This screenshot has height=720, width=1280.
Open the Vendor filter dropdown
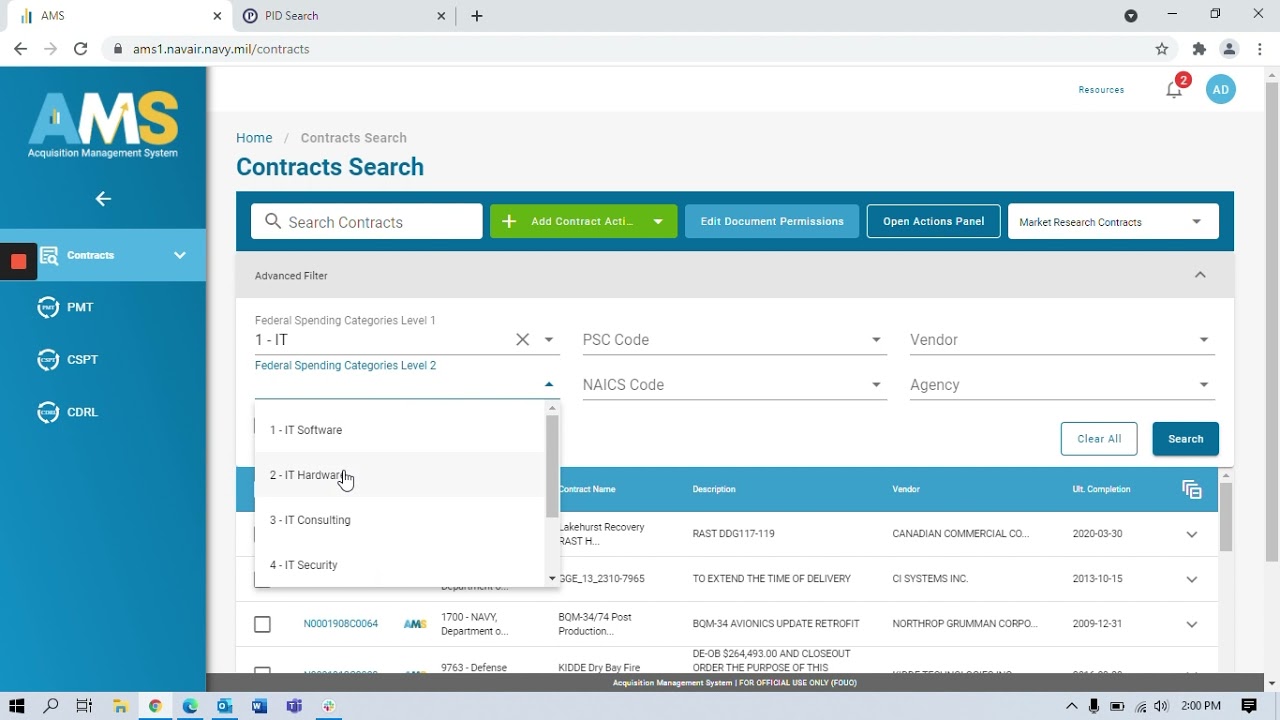click(1062, 340)
